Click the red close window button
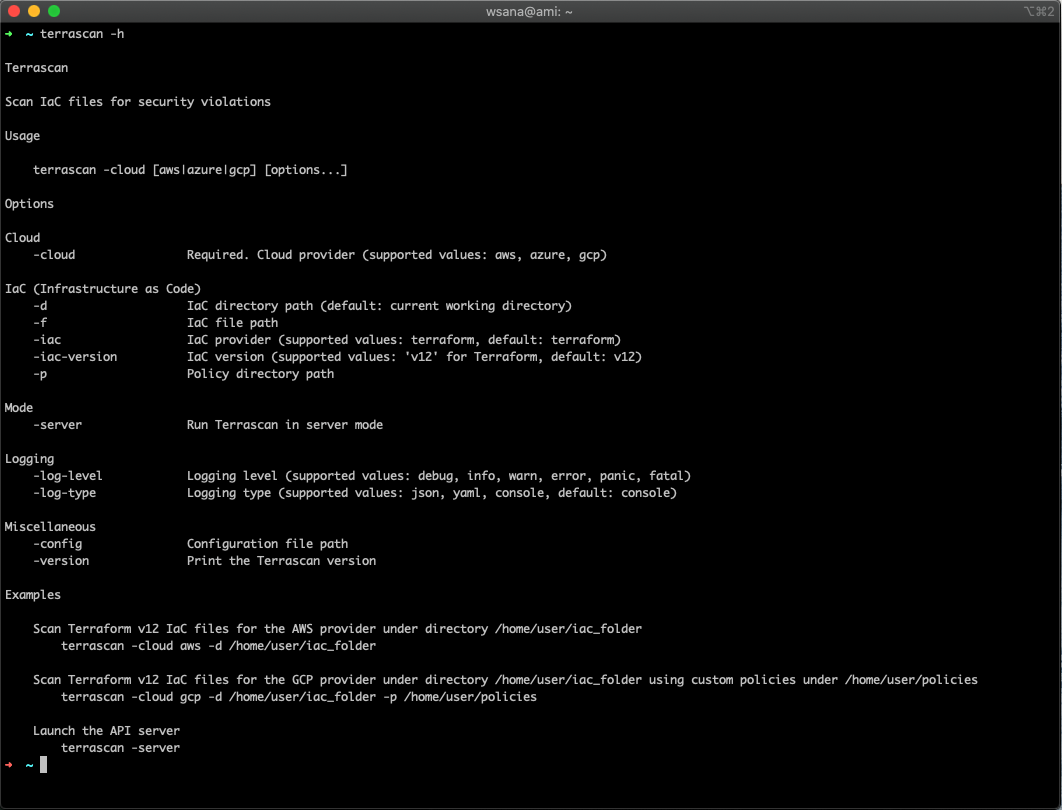 point(14,11)
